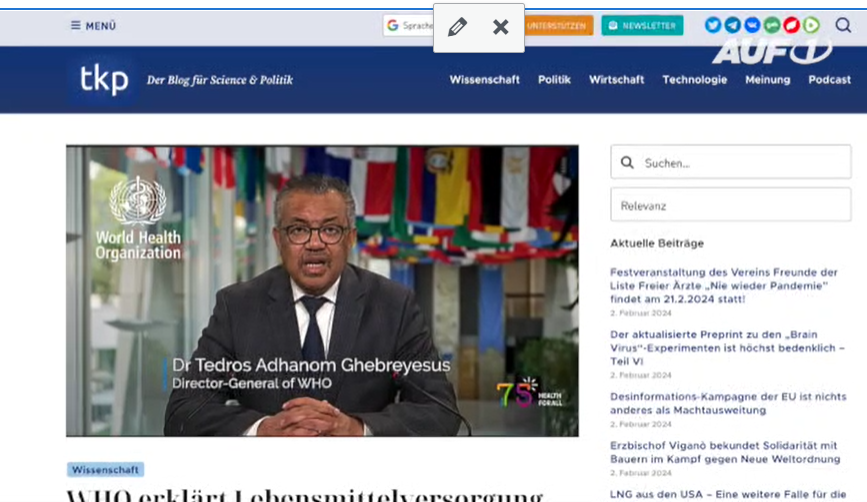Open the Twitter social icon

click(713, 25)
